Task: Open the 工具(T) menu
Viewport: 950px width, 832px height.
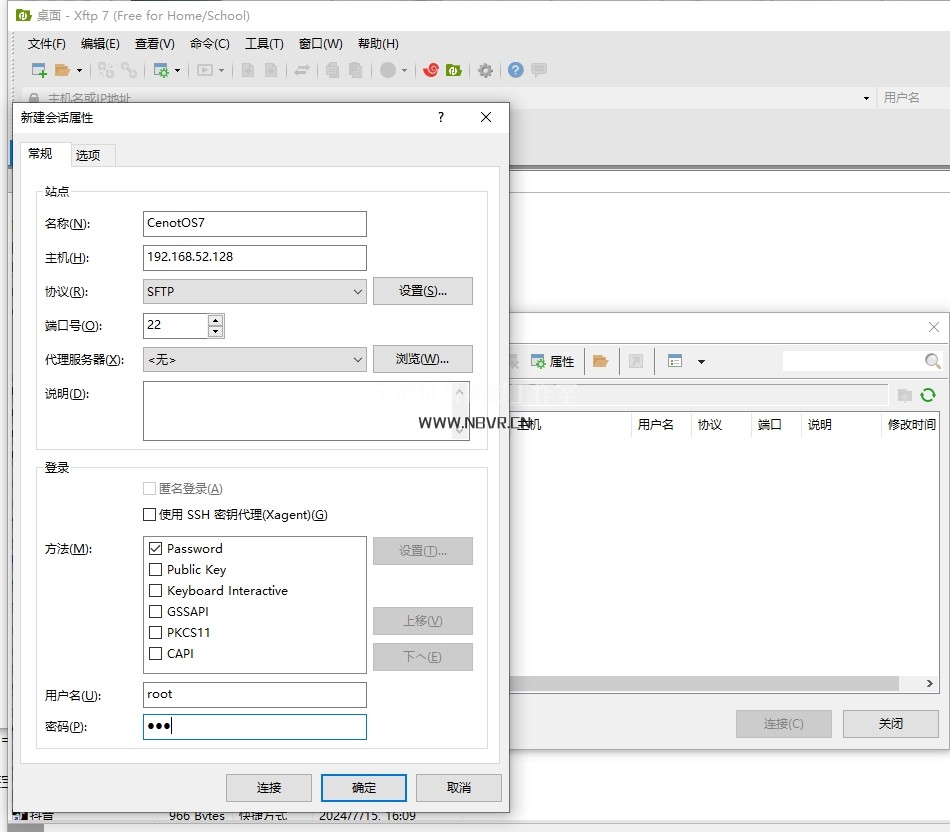Action: [264, 43]
